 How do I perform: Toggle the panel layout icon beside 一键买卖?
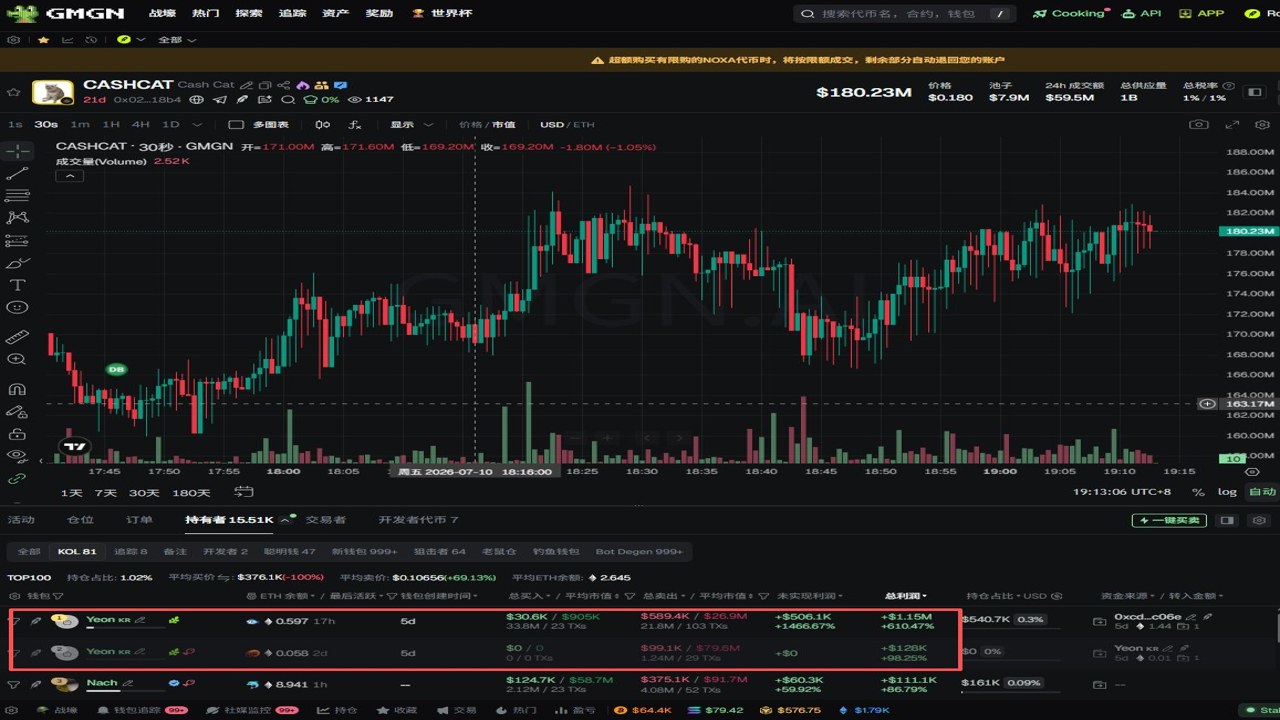tap(1228, 520)
